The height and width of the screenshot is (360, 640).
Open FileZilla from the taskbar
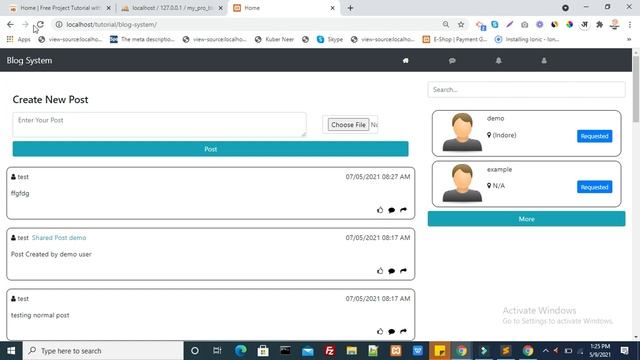click(x=329, y=351)
